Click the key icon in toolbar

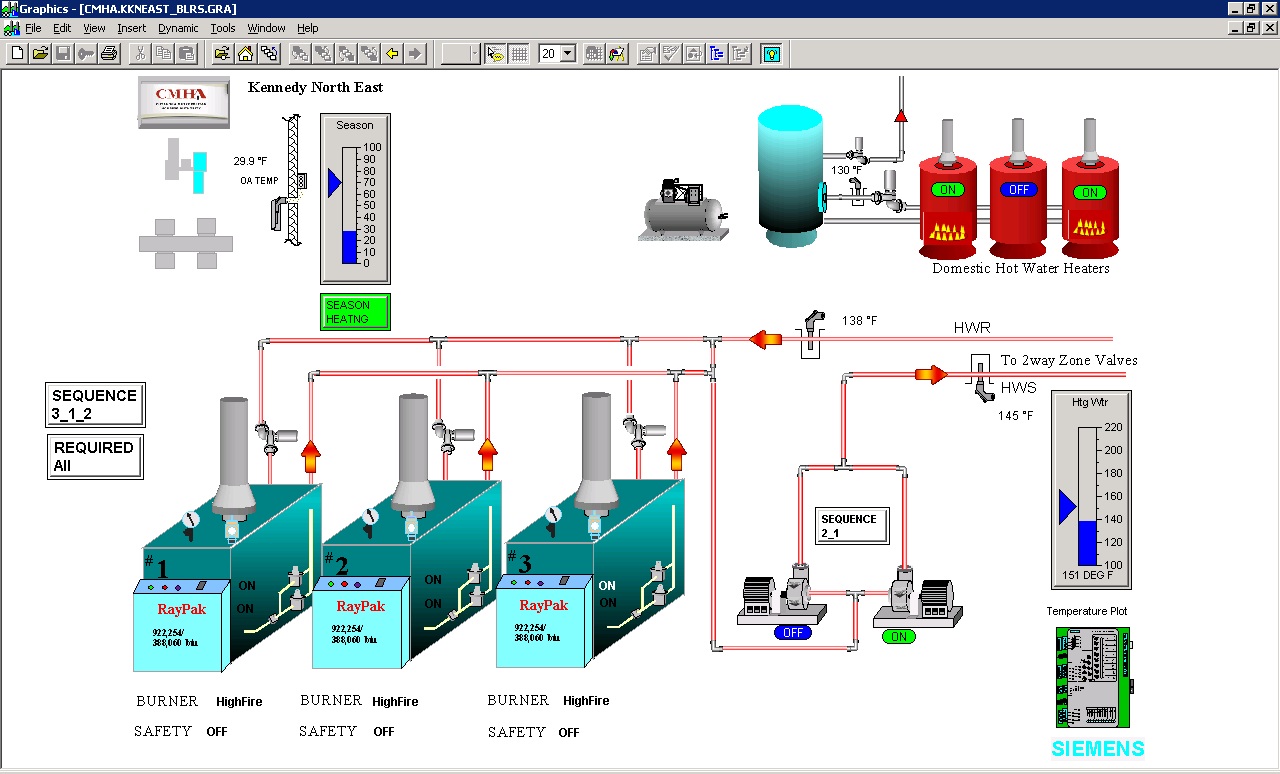click(86, 54)
